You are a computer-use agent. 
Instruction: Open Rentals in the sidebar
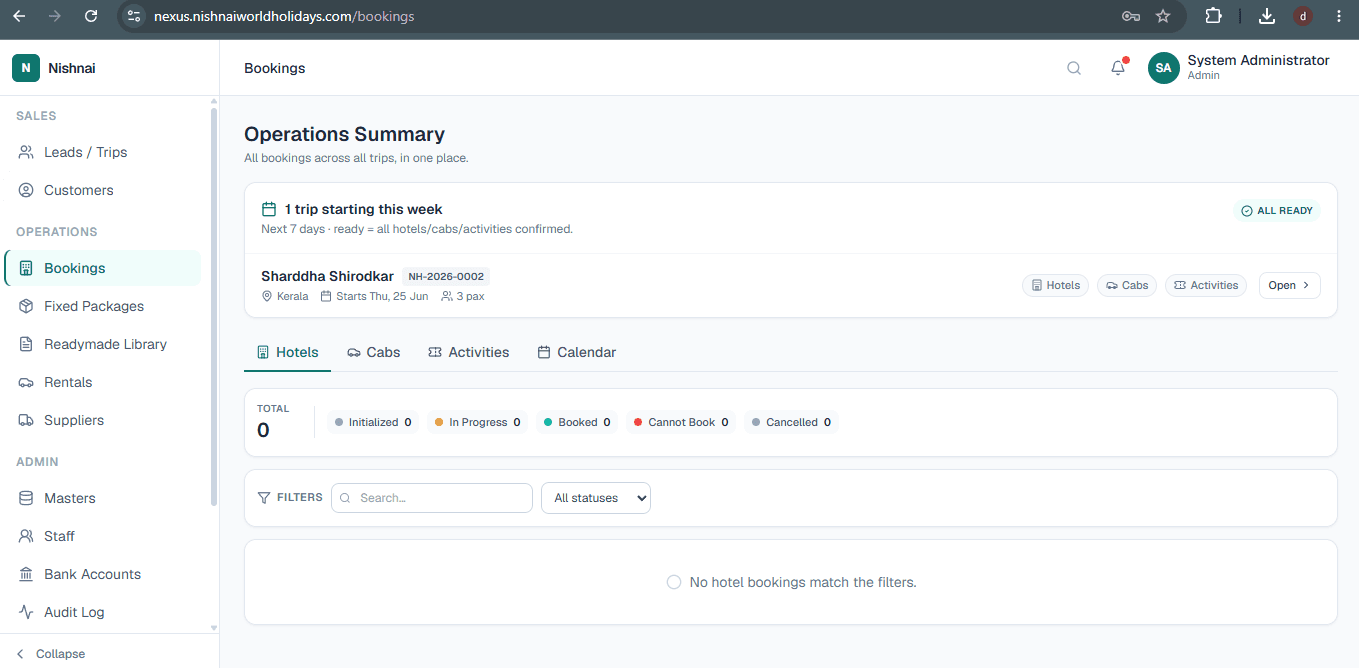103,382
